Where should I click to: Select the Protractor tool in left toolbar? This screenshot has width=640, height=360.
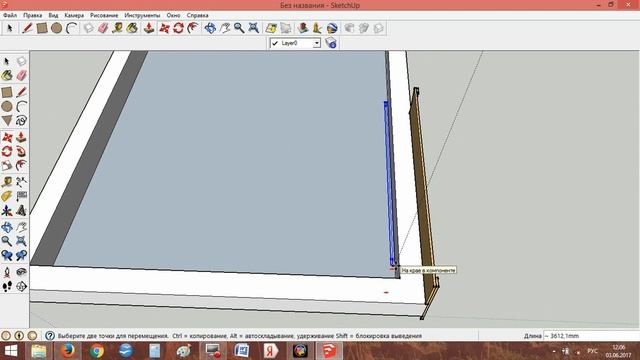coord(7,196)
